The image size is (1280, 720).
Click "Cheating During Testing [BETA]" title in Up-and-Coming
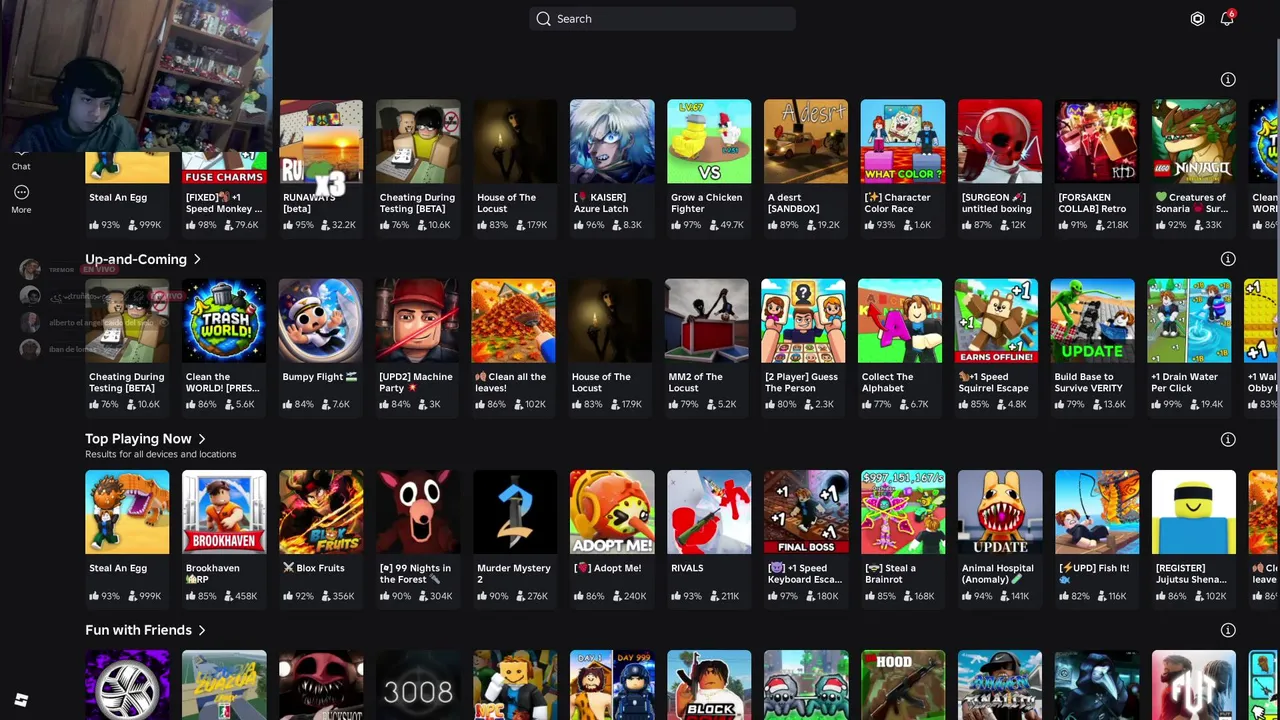pyautogui.click(x=126, y=382)
